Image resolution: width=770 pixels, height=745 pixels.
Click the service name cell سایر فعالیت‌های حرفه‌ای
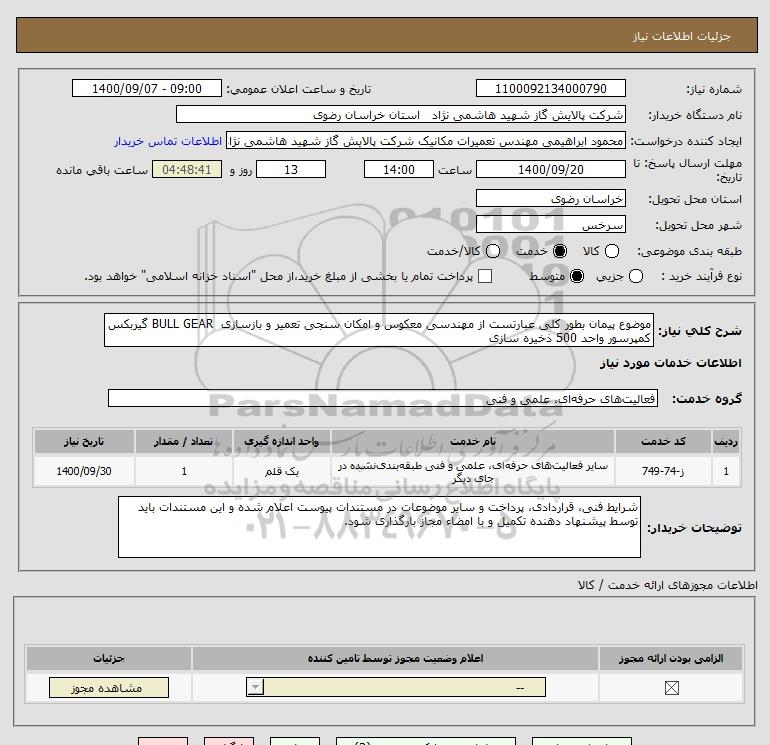click(x=473, y=471)
